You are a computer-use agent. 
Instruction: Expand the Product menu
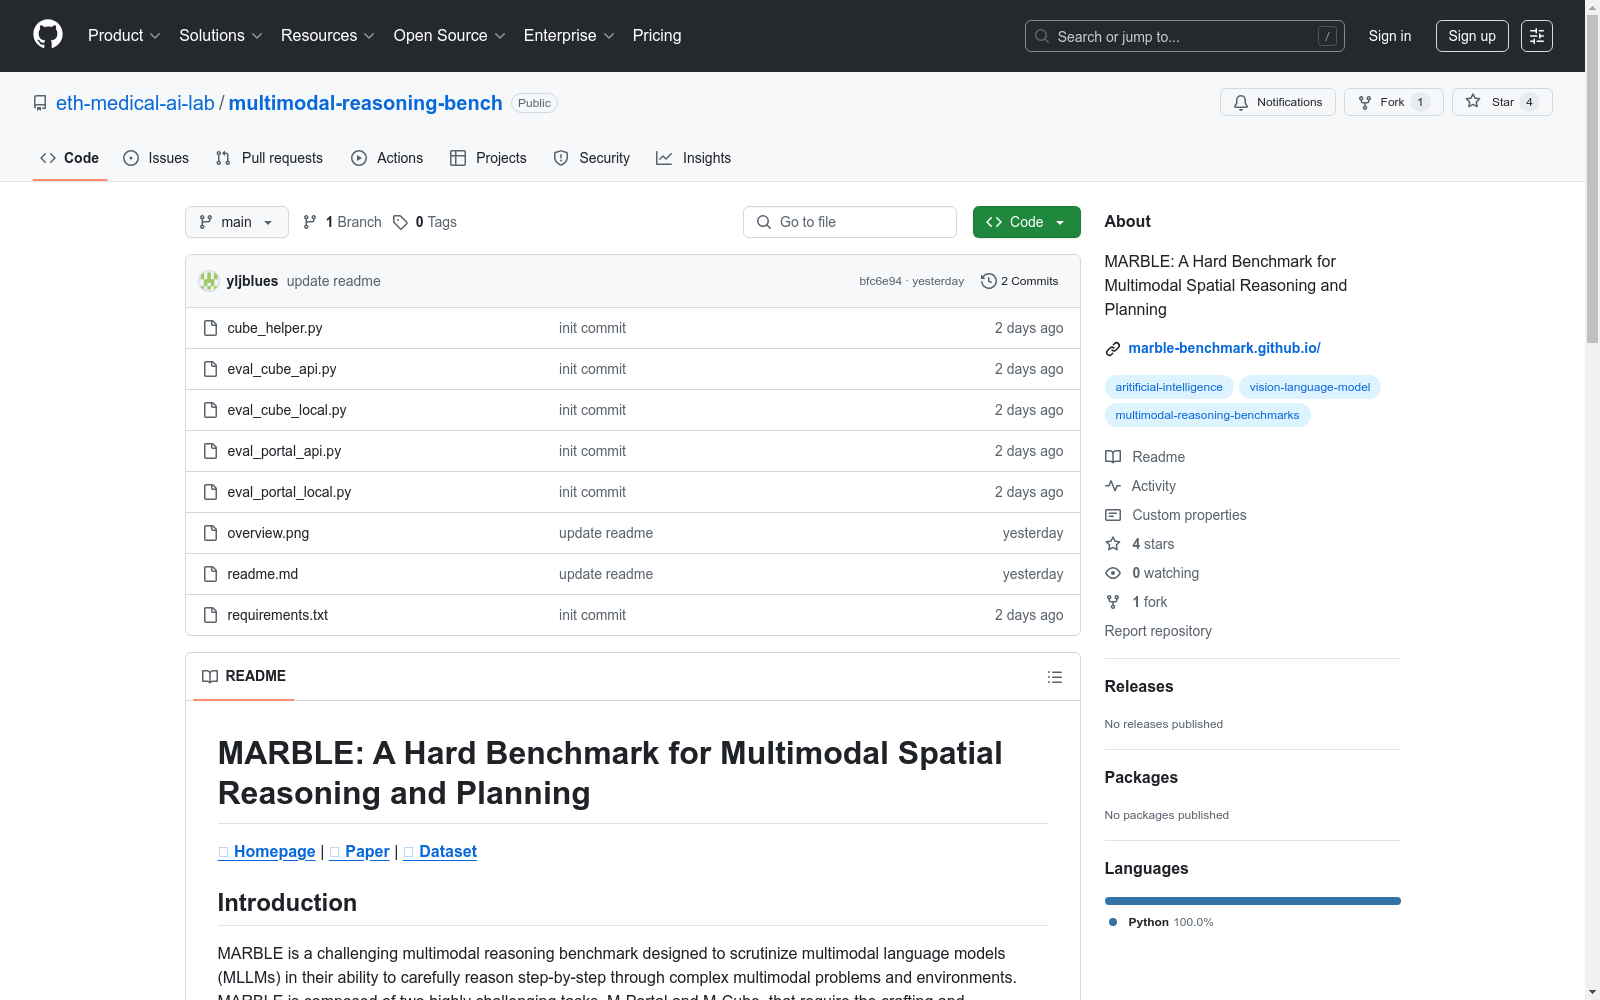pos(124,36)
